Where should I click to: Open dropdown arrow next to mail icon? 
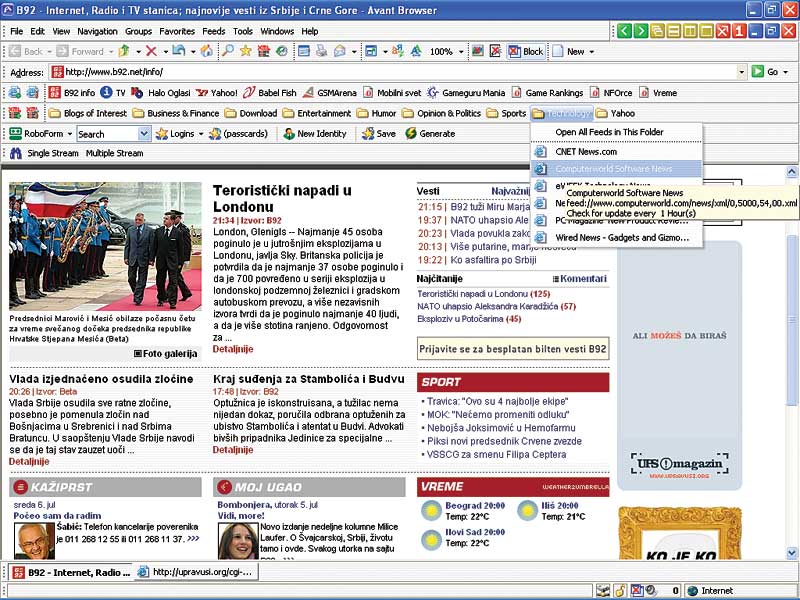coord(354,52)
